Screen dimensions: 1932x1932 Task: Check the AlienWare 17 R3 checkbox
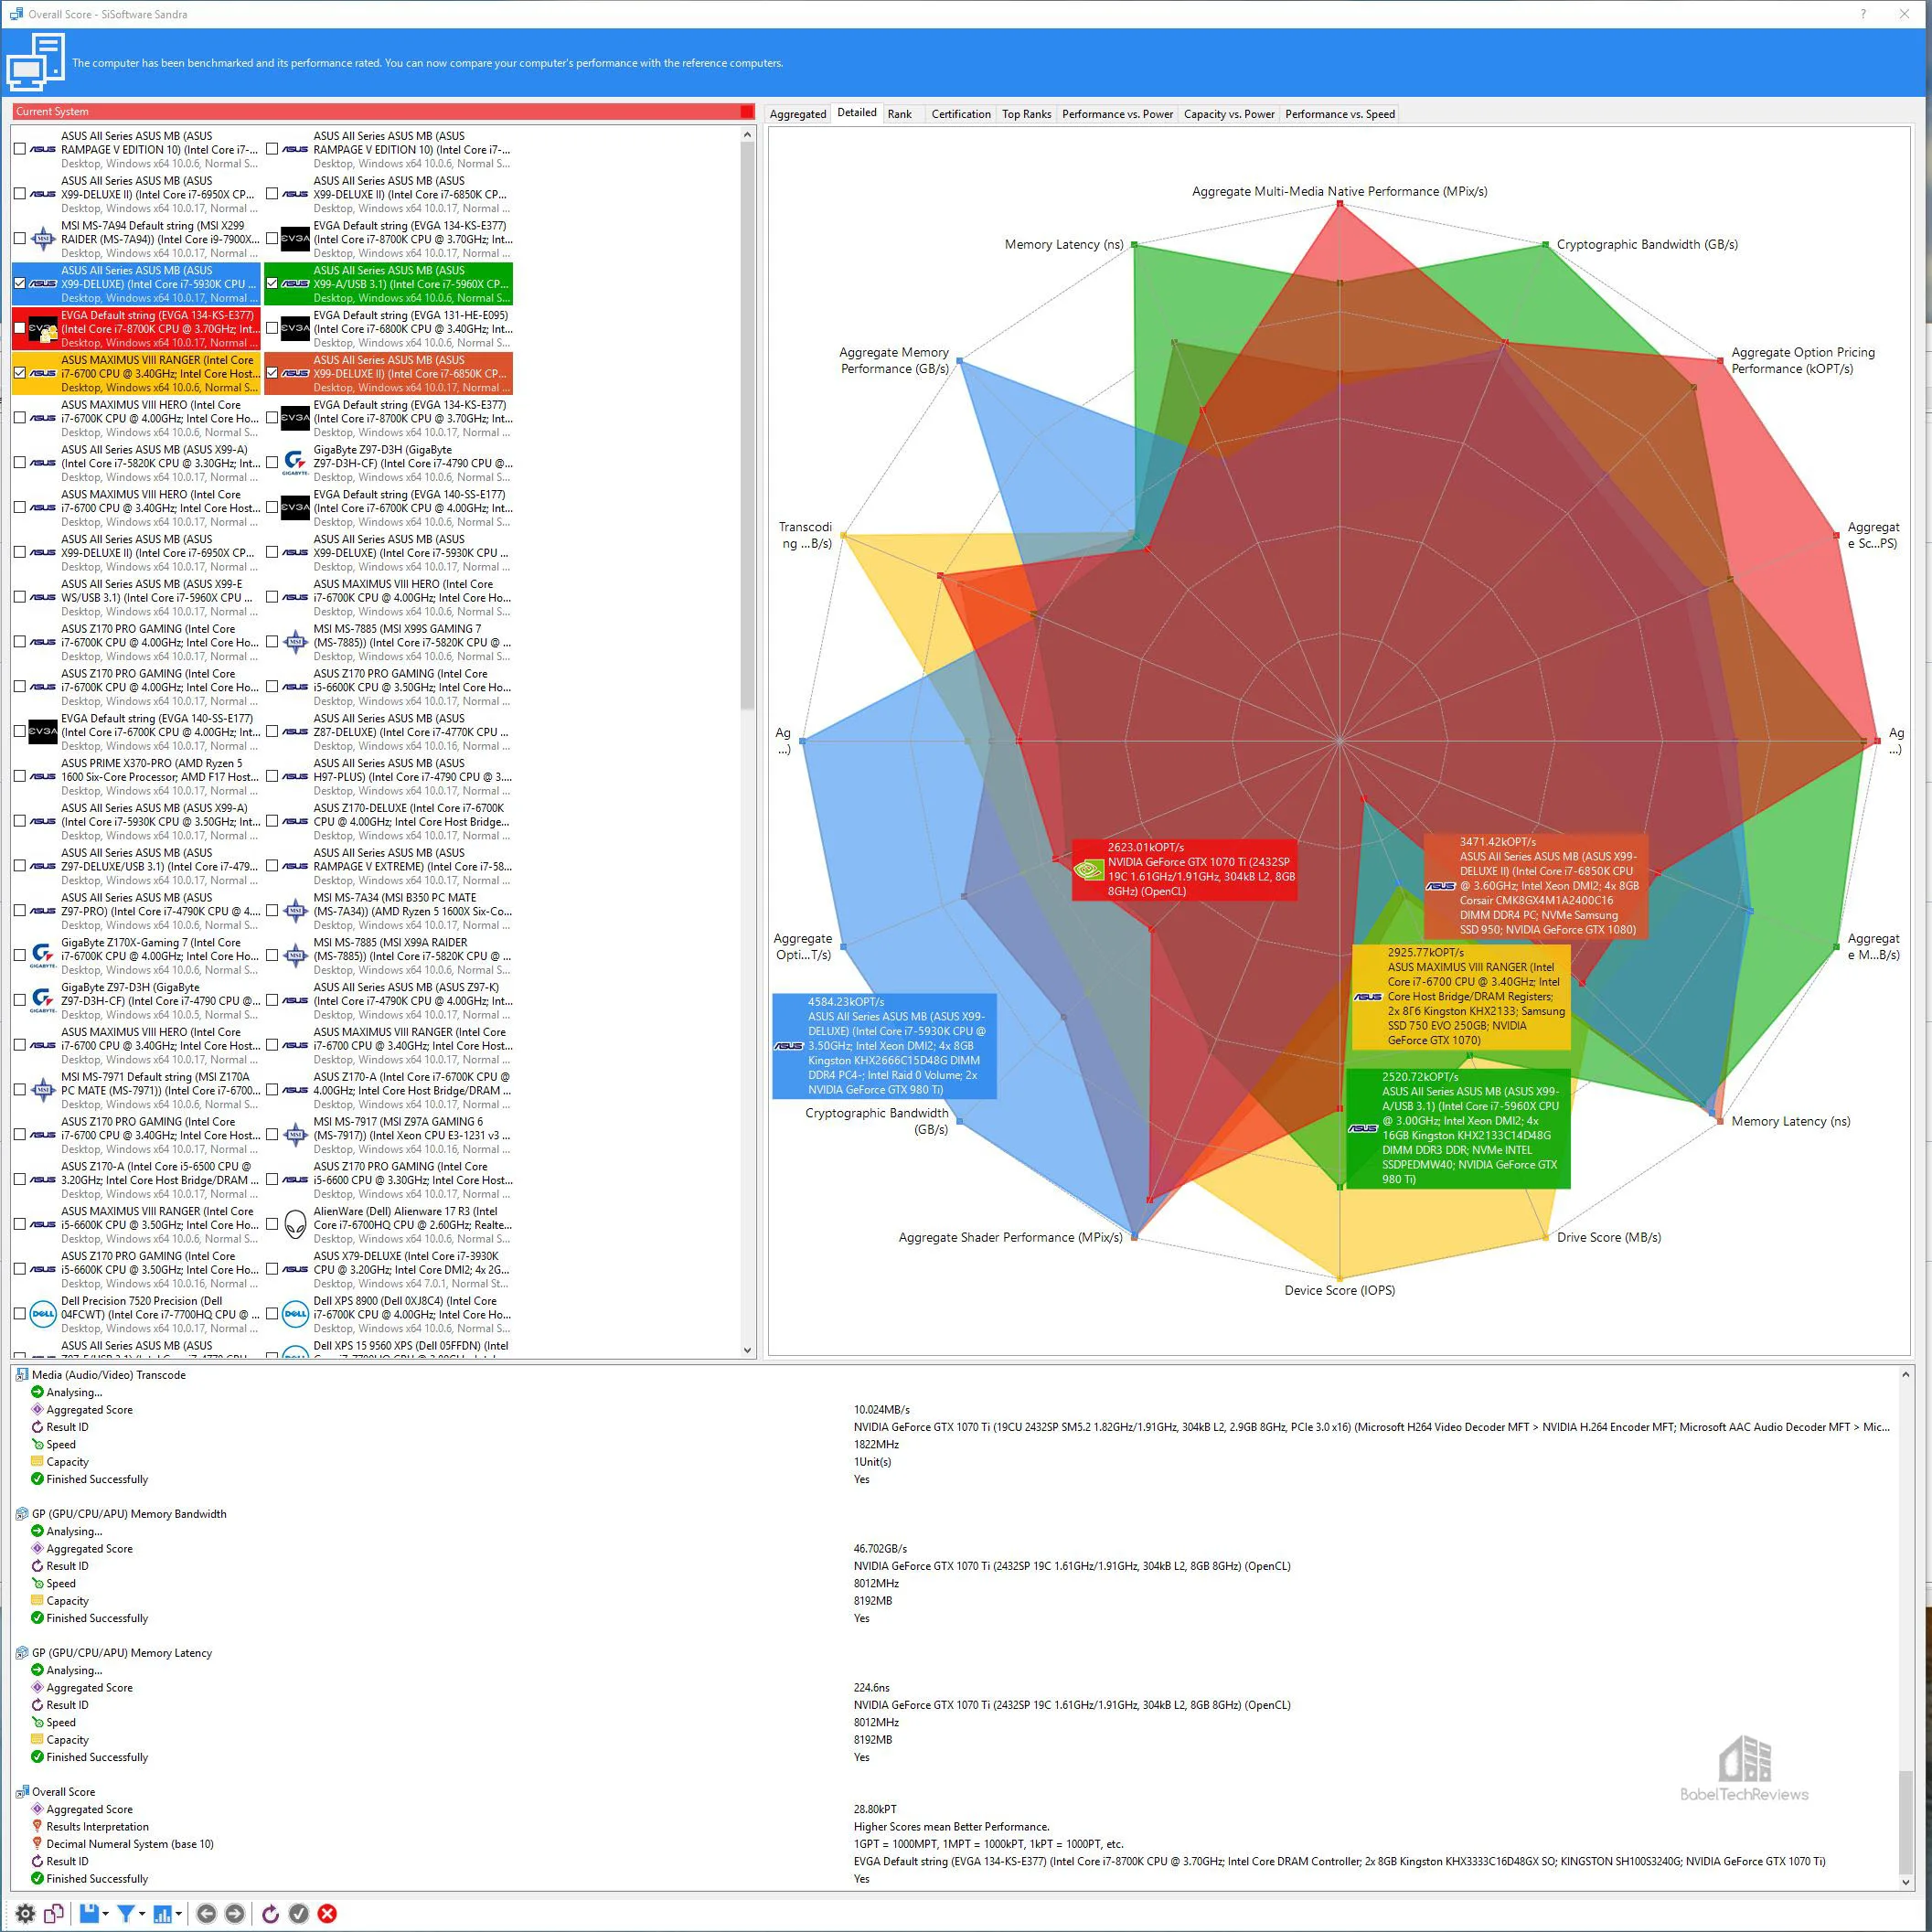(x=272, y=1224)
